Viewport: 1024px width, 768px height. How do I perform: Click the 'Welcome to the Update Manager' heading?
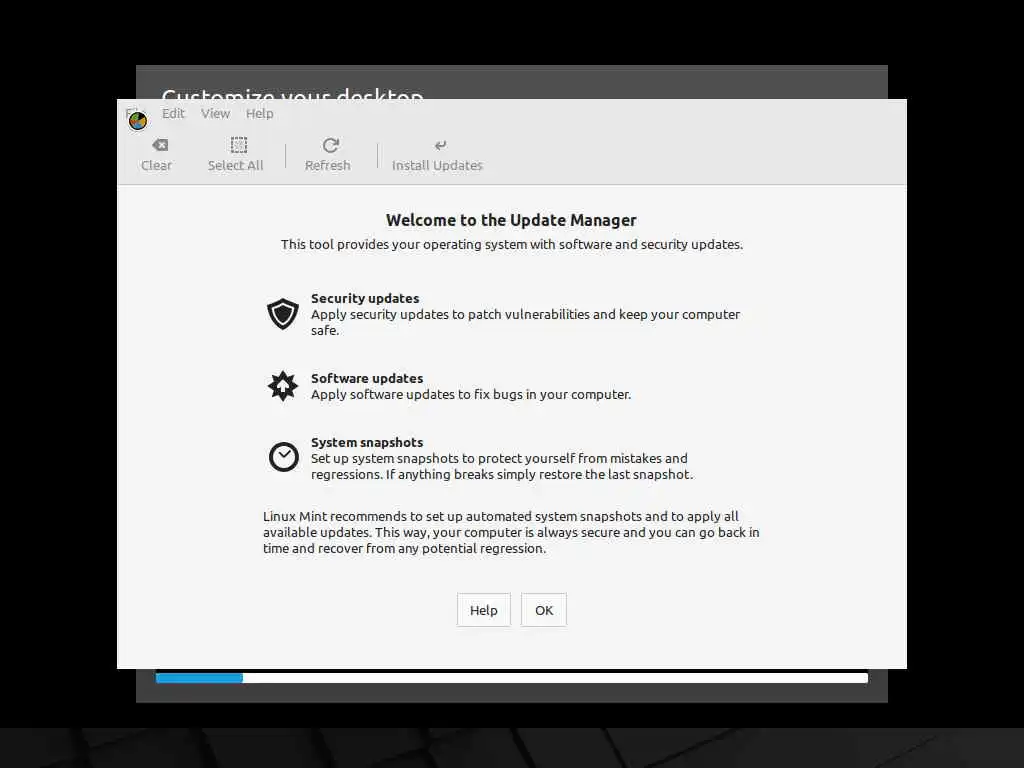click(x=511, y=220)
